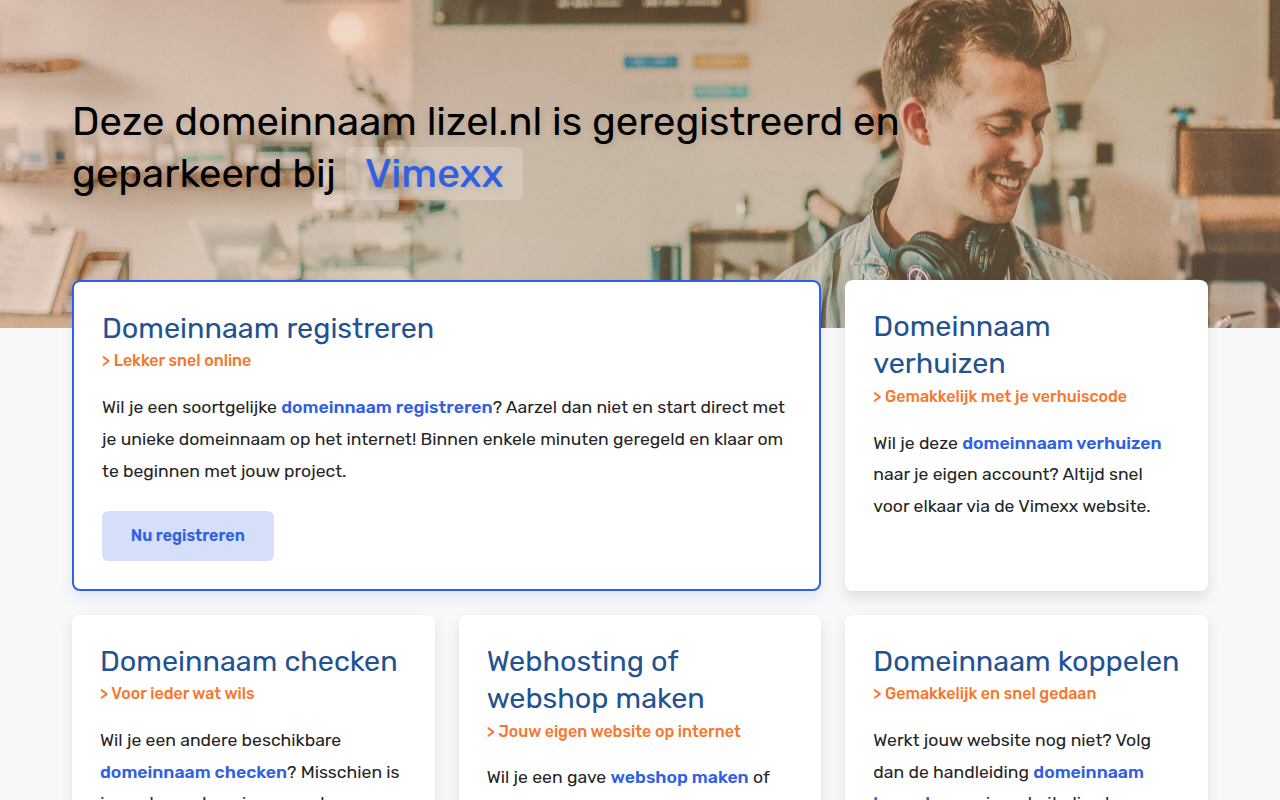This screenshot has height=800, width=1280.
Task: Click '> Gemakkelijk en snel gedaan' subtitle
Action: point(985,693)
